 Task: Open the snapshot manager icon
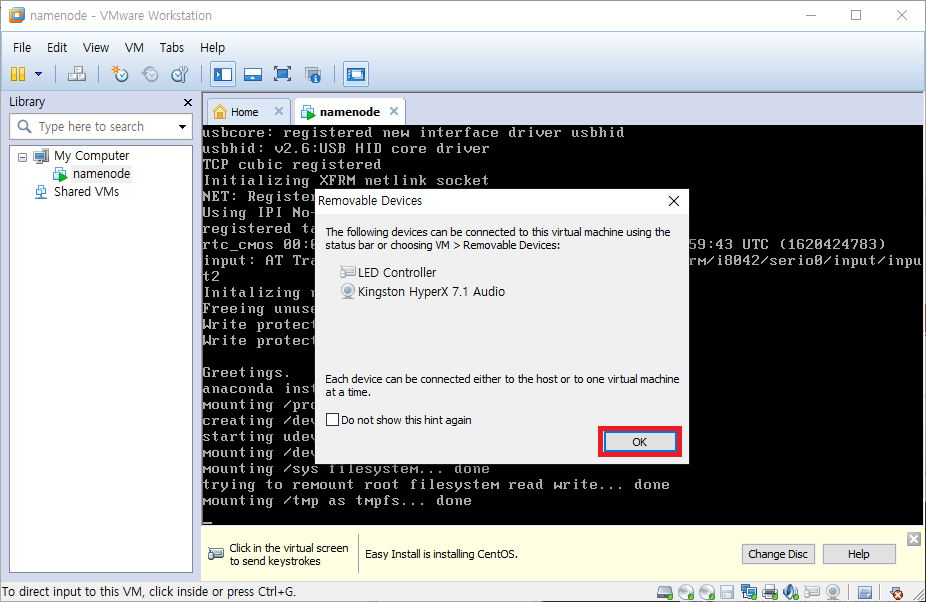coord(180,74)
